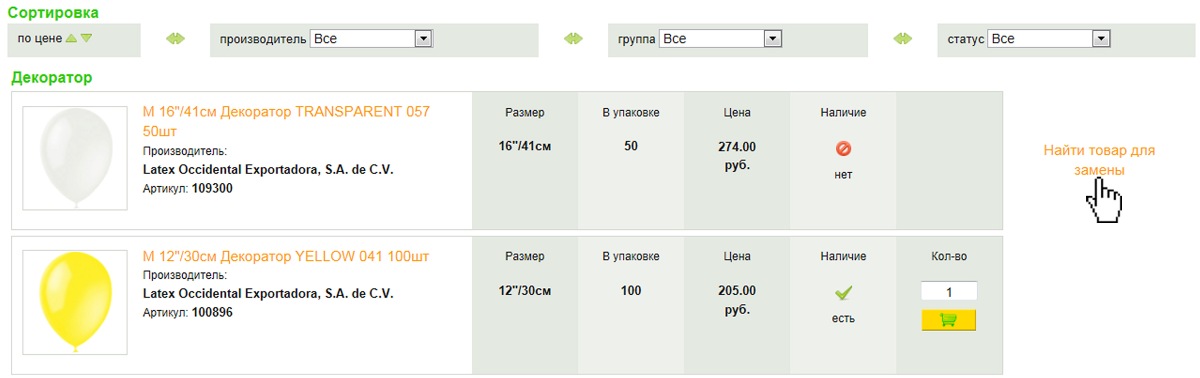This screenshot has width=1200, height=378.
Task: Sort by price ascending arrow
Action: pyautogui.click(x=71, y=39)
